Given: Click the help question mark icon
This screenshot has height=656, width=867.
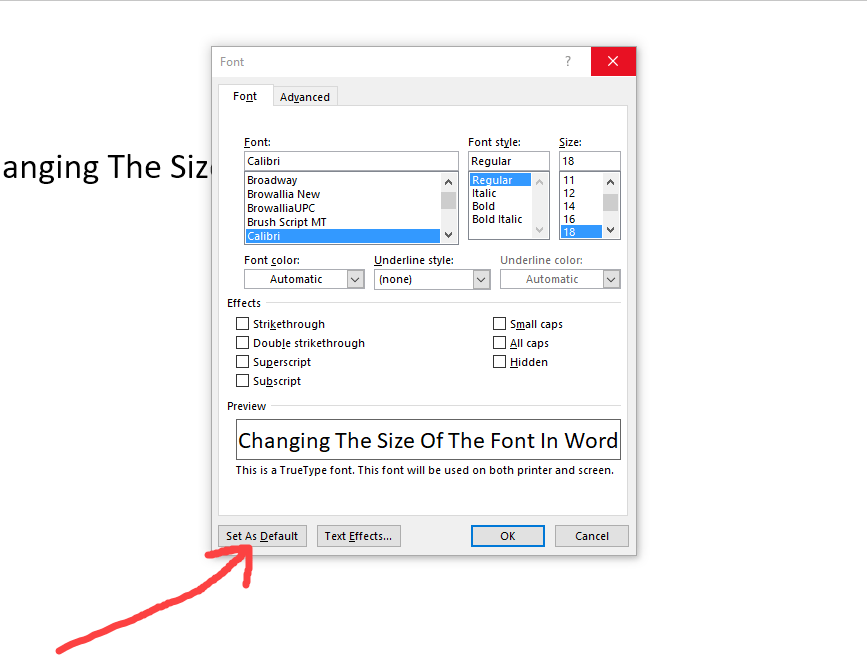Looking at the screenshot, I should point(568,61).
